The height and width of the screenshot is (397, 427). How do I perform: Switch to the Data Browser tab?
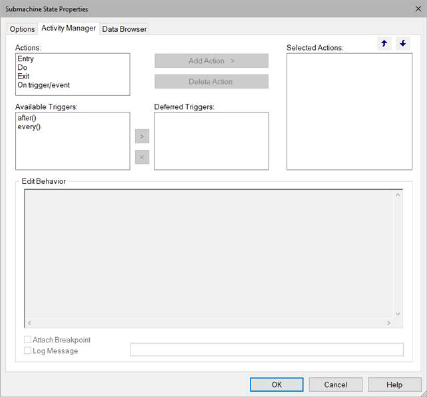[x=124, y=29]
